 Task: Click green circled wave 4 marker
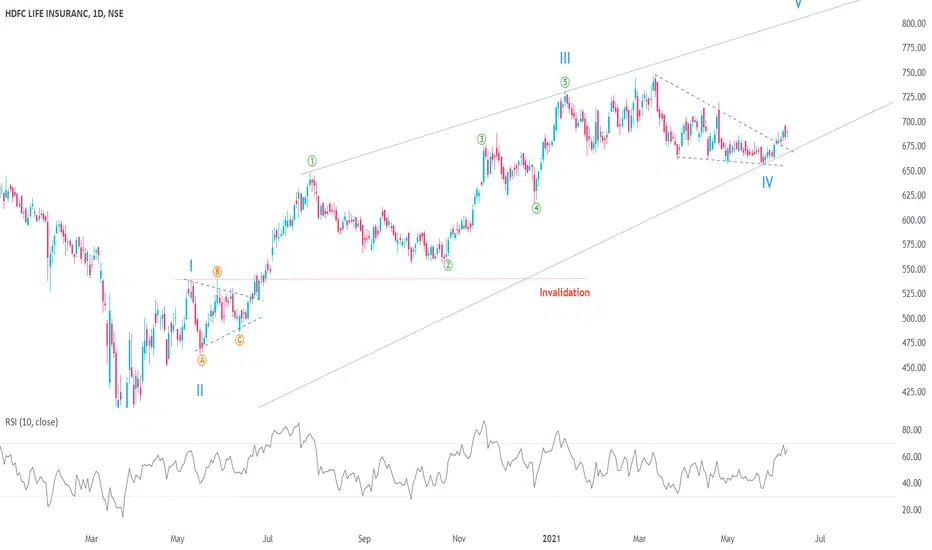click(x=536, y=208)
